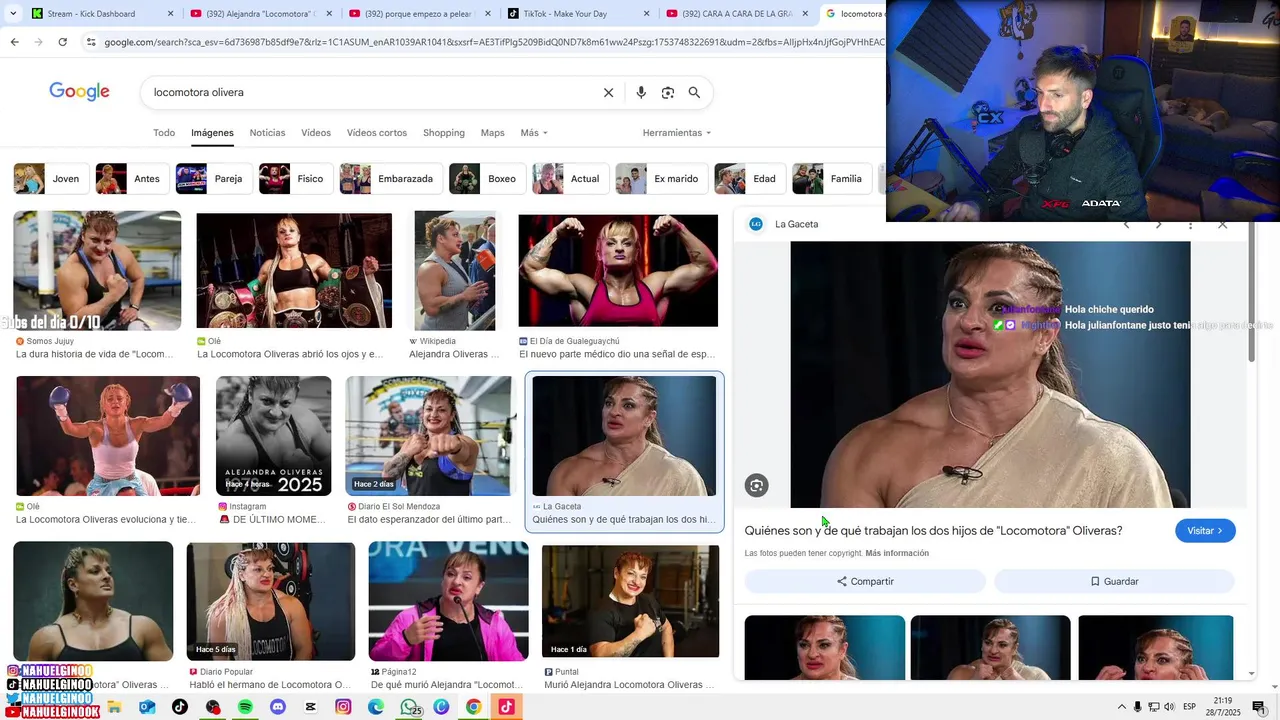Open the Wikipedia Alejandra Oliveras image result
Screen dimensions: 1280x720
pyautogui.click(x=454, y=270)
